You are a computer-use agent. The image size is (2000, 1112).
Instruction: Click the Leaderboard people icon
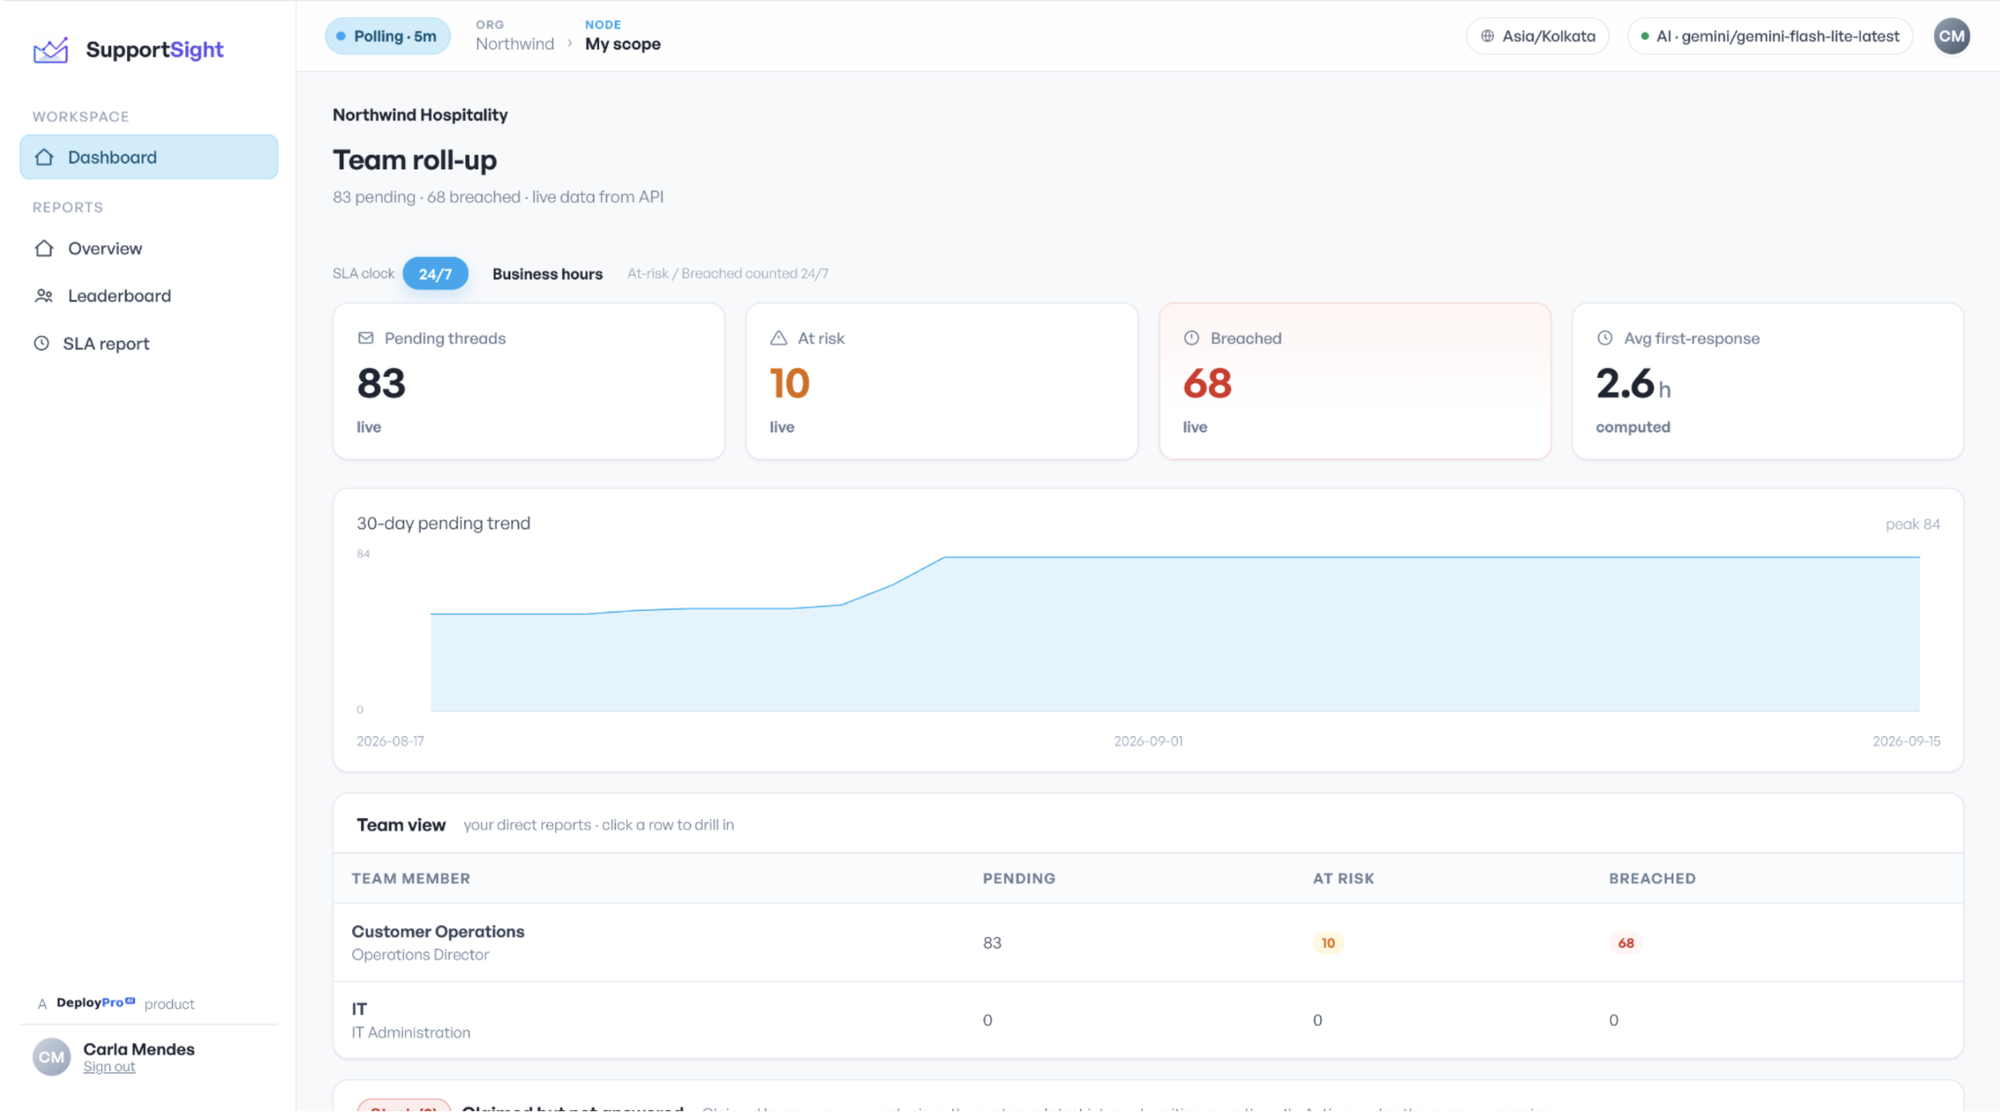point(44,296)
